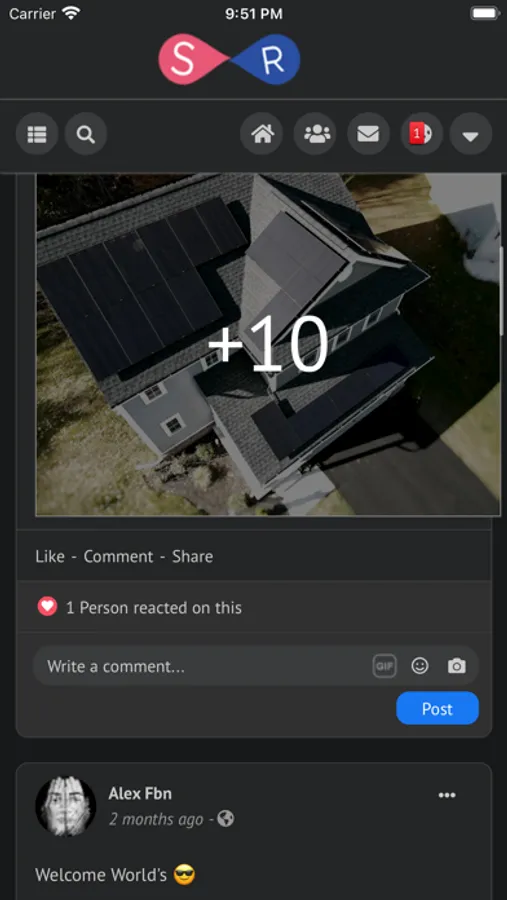
Task: Open the emoji smiley picker
Action: pos(420,666)
